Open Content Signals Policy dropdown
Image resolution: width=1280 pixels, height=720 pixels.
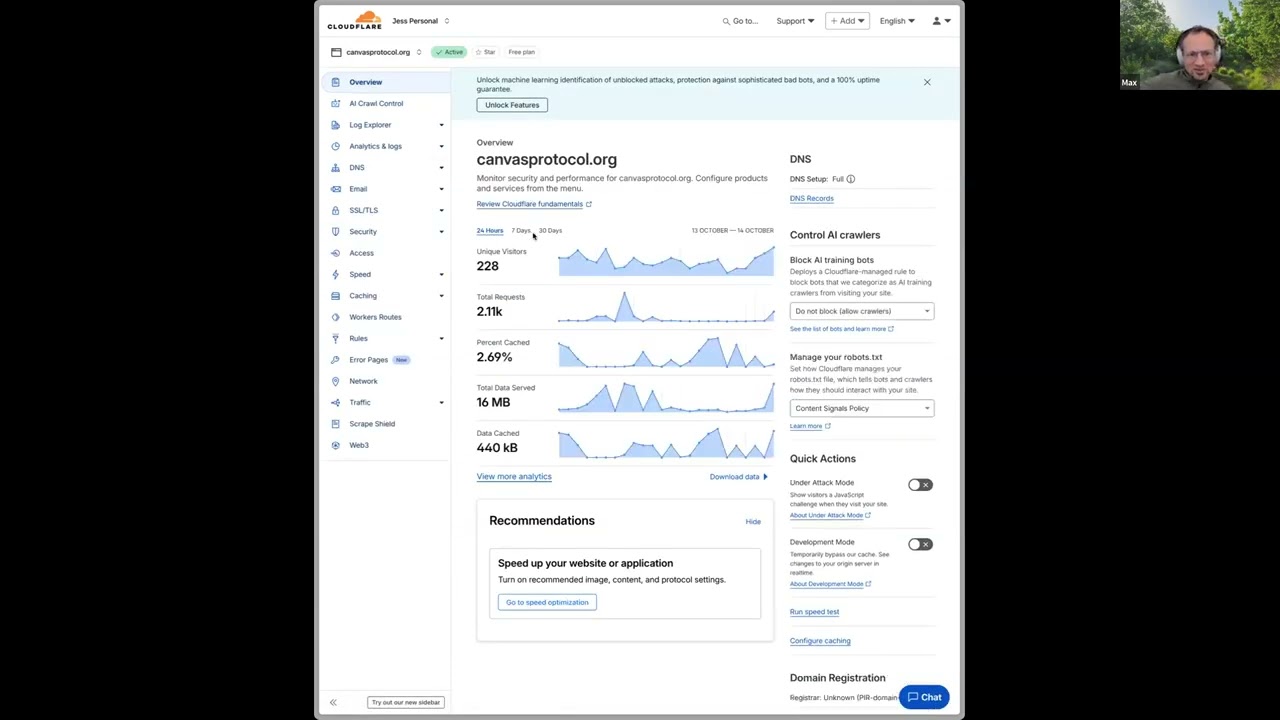click(862, 408)
